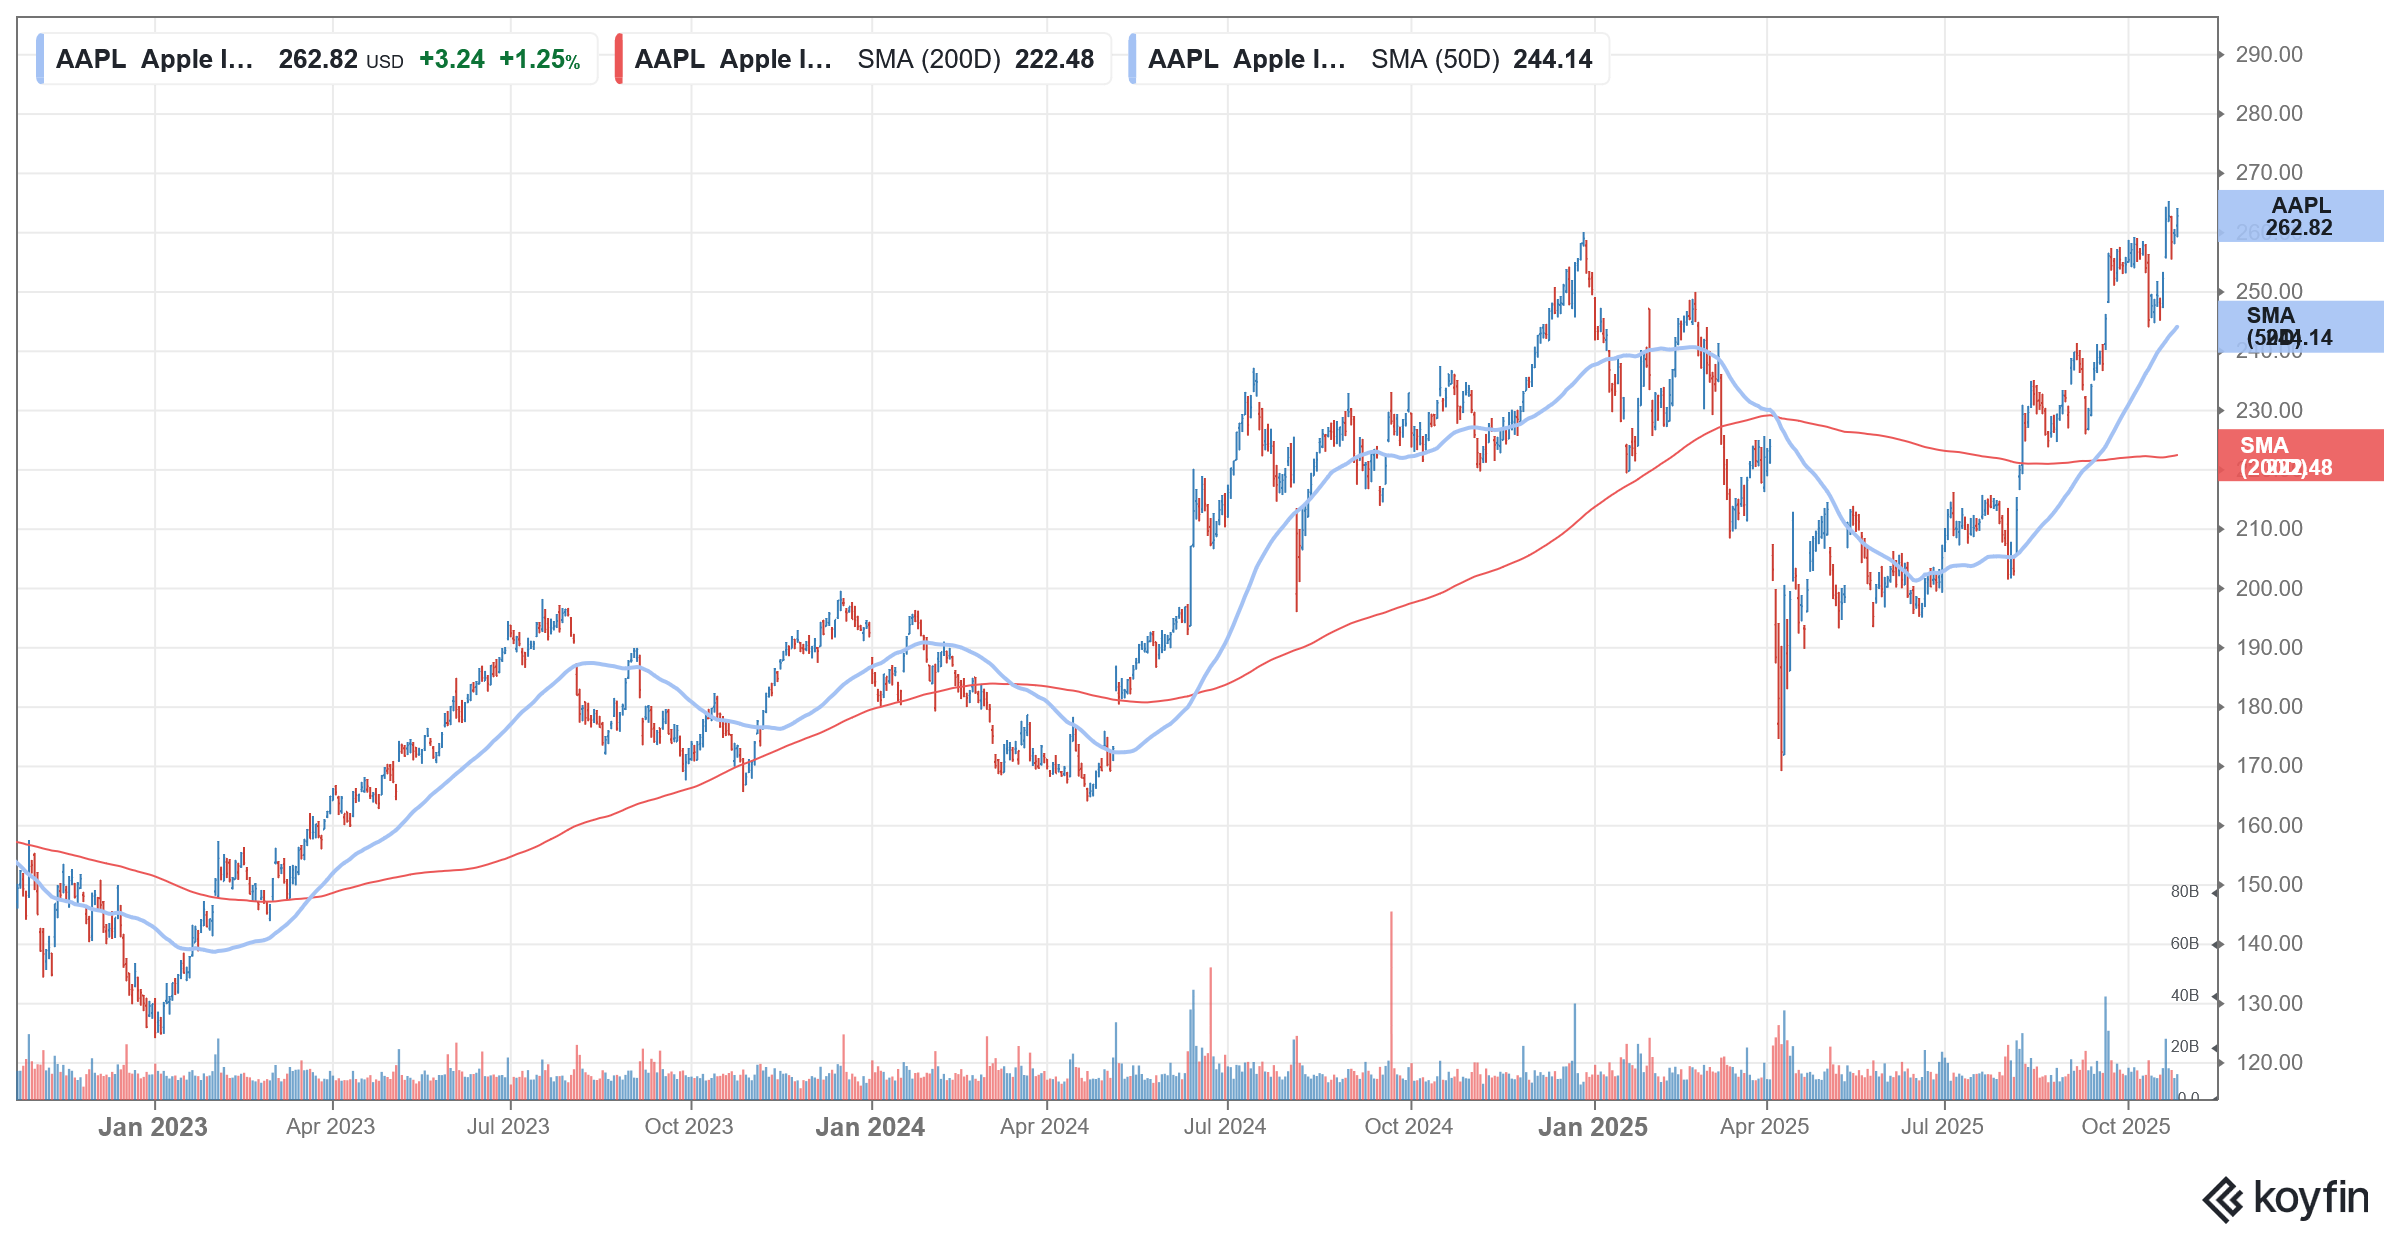Click the Koyfin logo icon
2400x1240 pixels.
tap(2224, 1199)
